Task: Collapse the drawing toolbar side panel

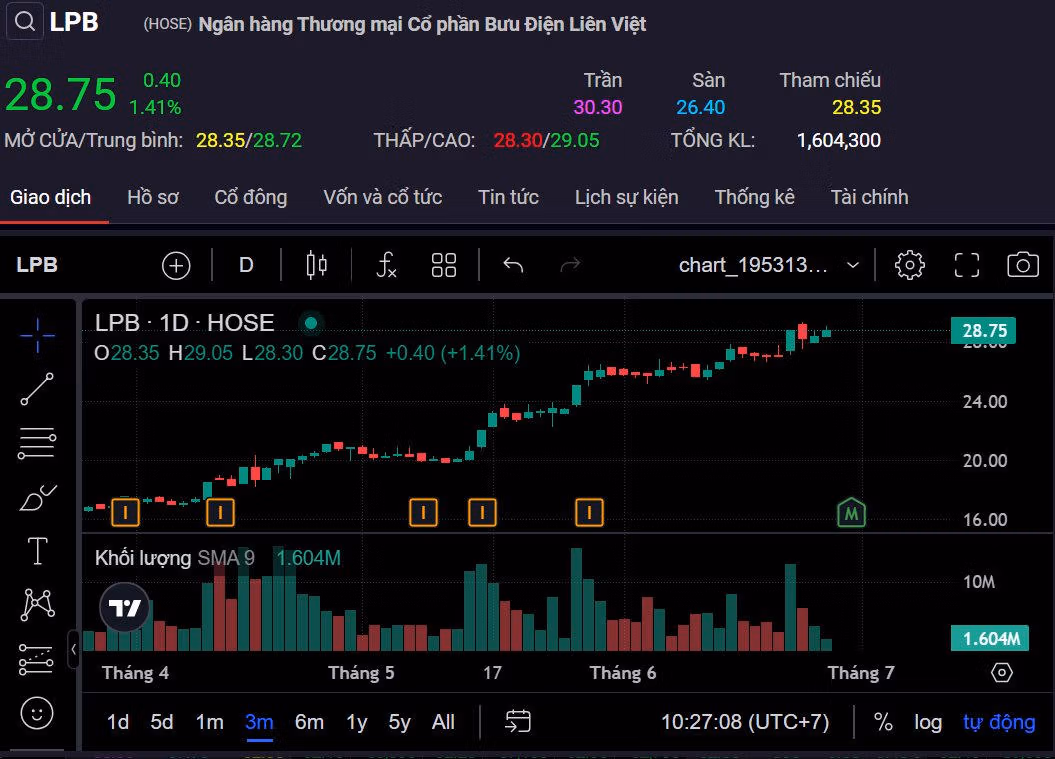Action: click(x=74, y=650)
